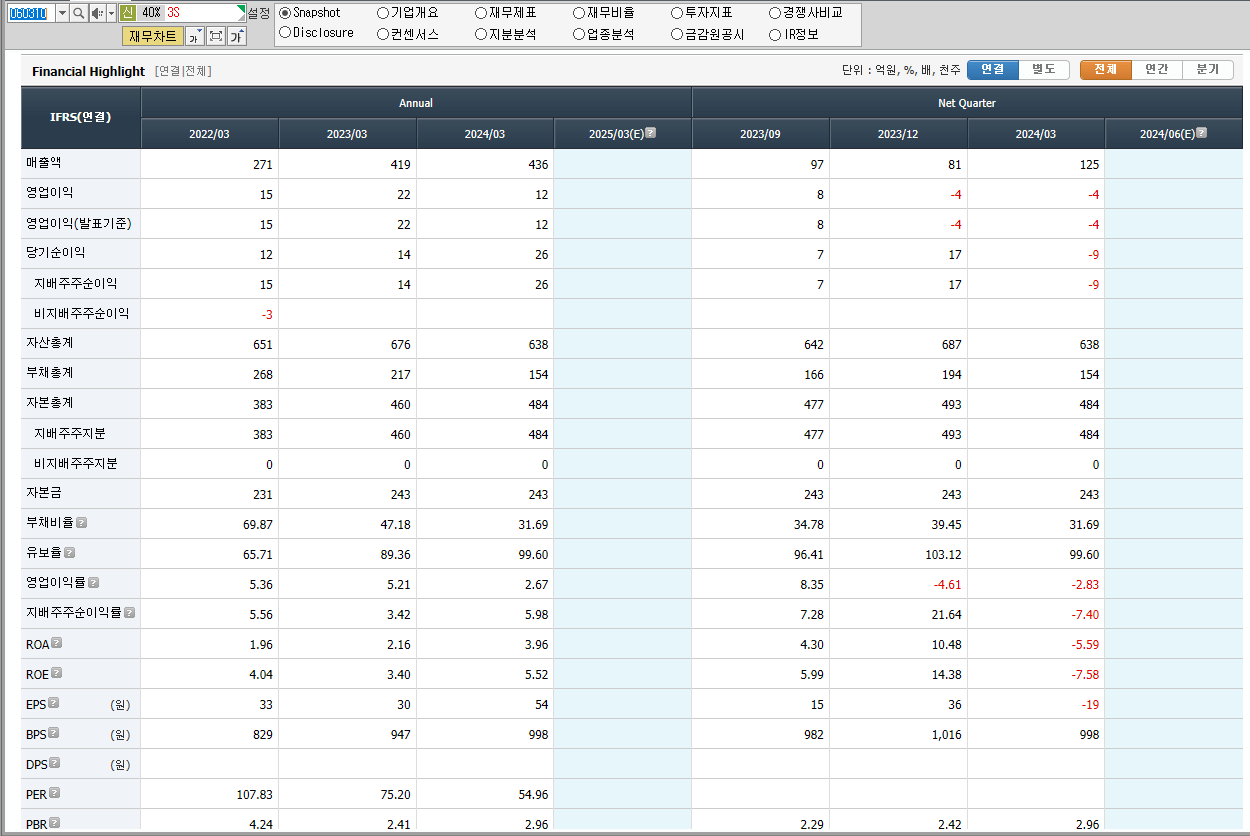Viewport: 1250px width, 836px height.
Task: Click the 재무차트 button
Action: click(x=153, y=37)
